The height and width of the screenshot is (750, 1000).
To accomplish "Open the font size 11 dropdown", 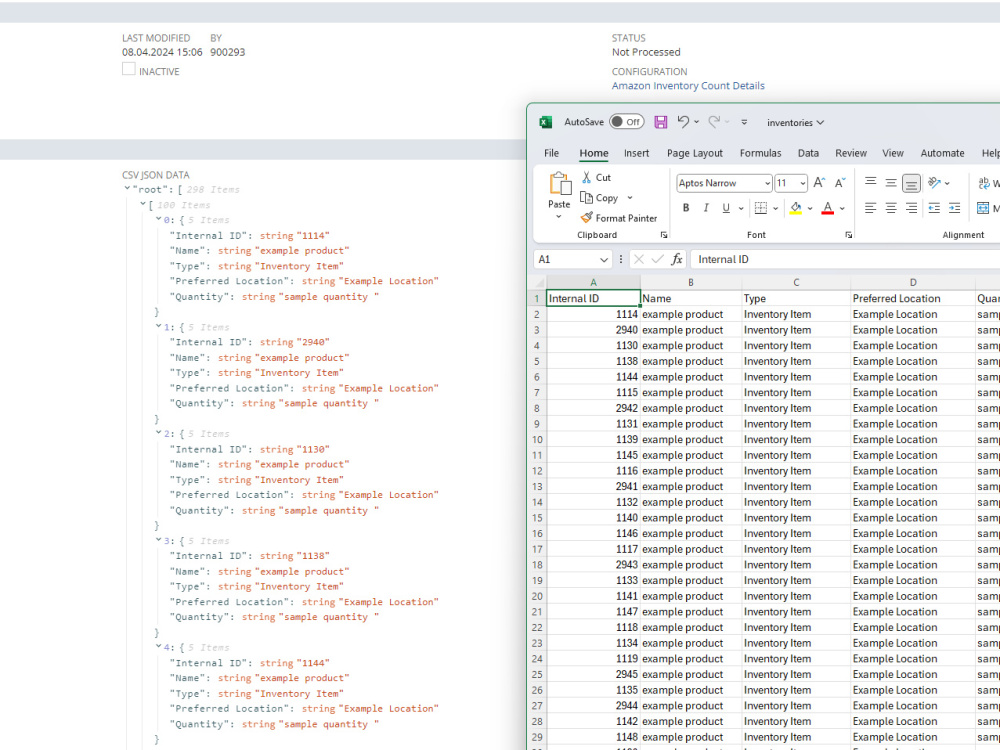I will point(789,183).
